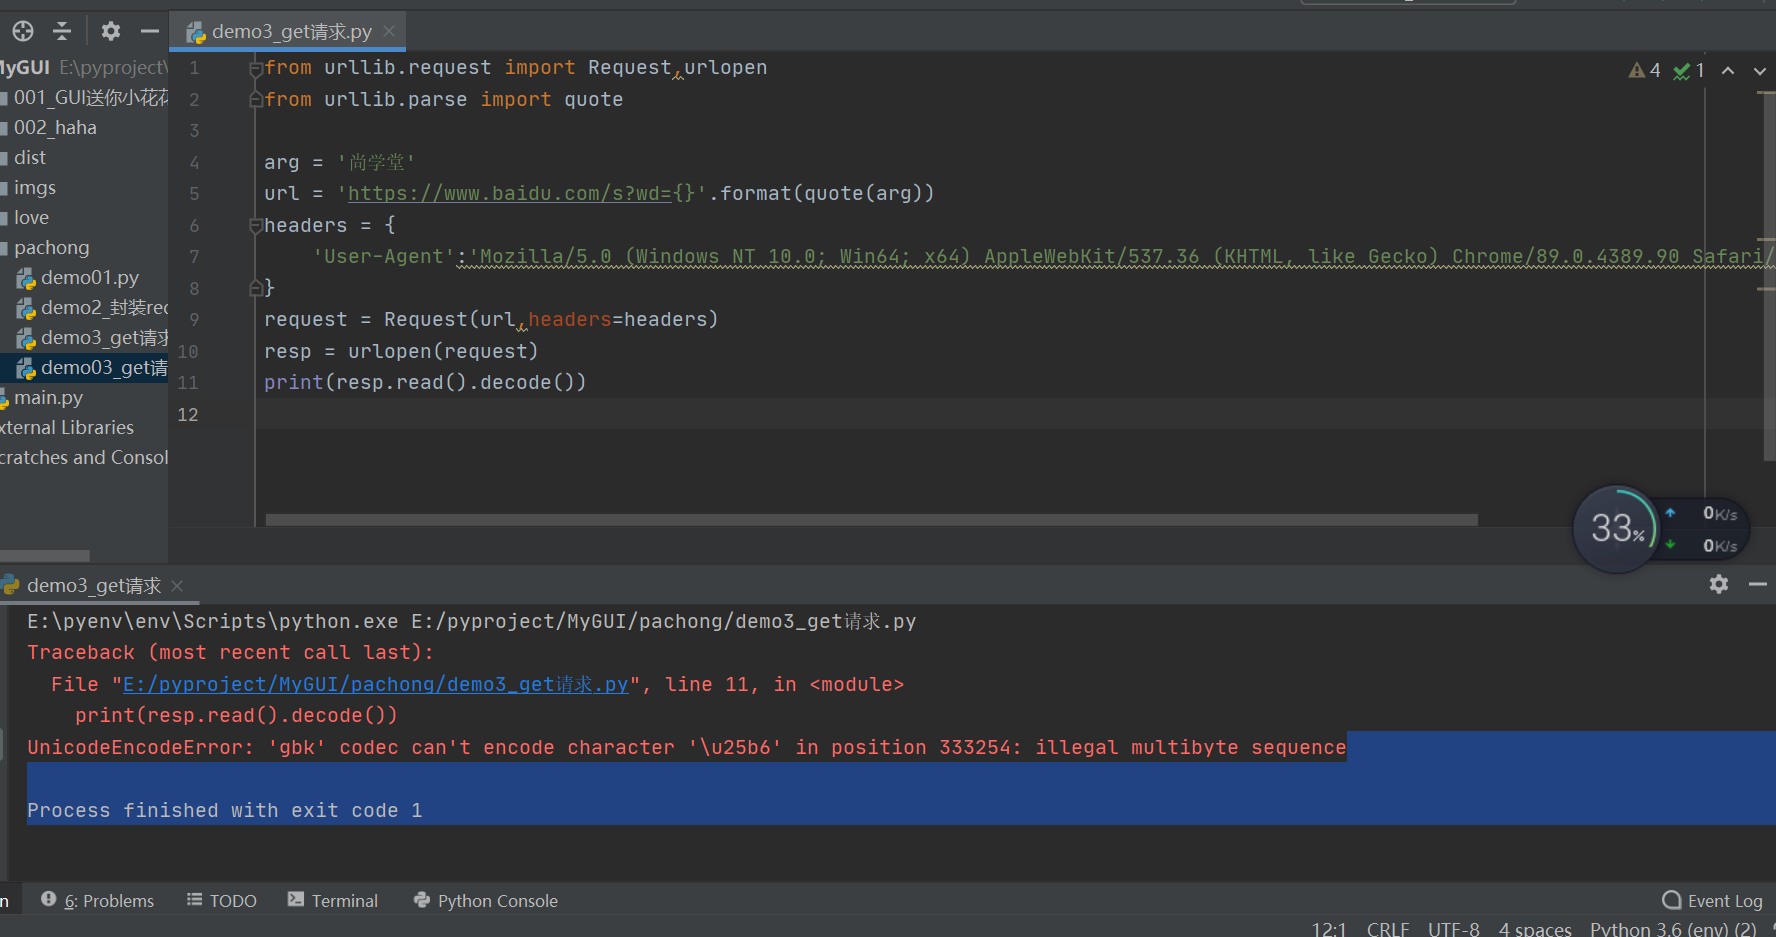Change UTF-8 file encoding in status bar
The width and height of the screenshot is (1776, 937).
click(1453, 929)
